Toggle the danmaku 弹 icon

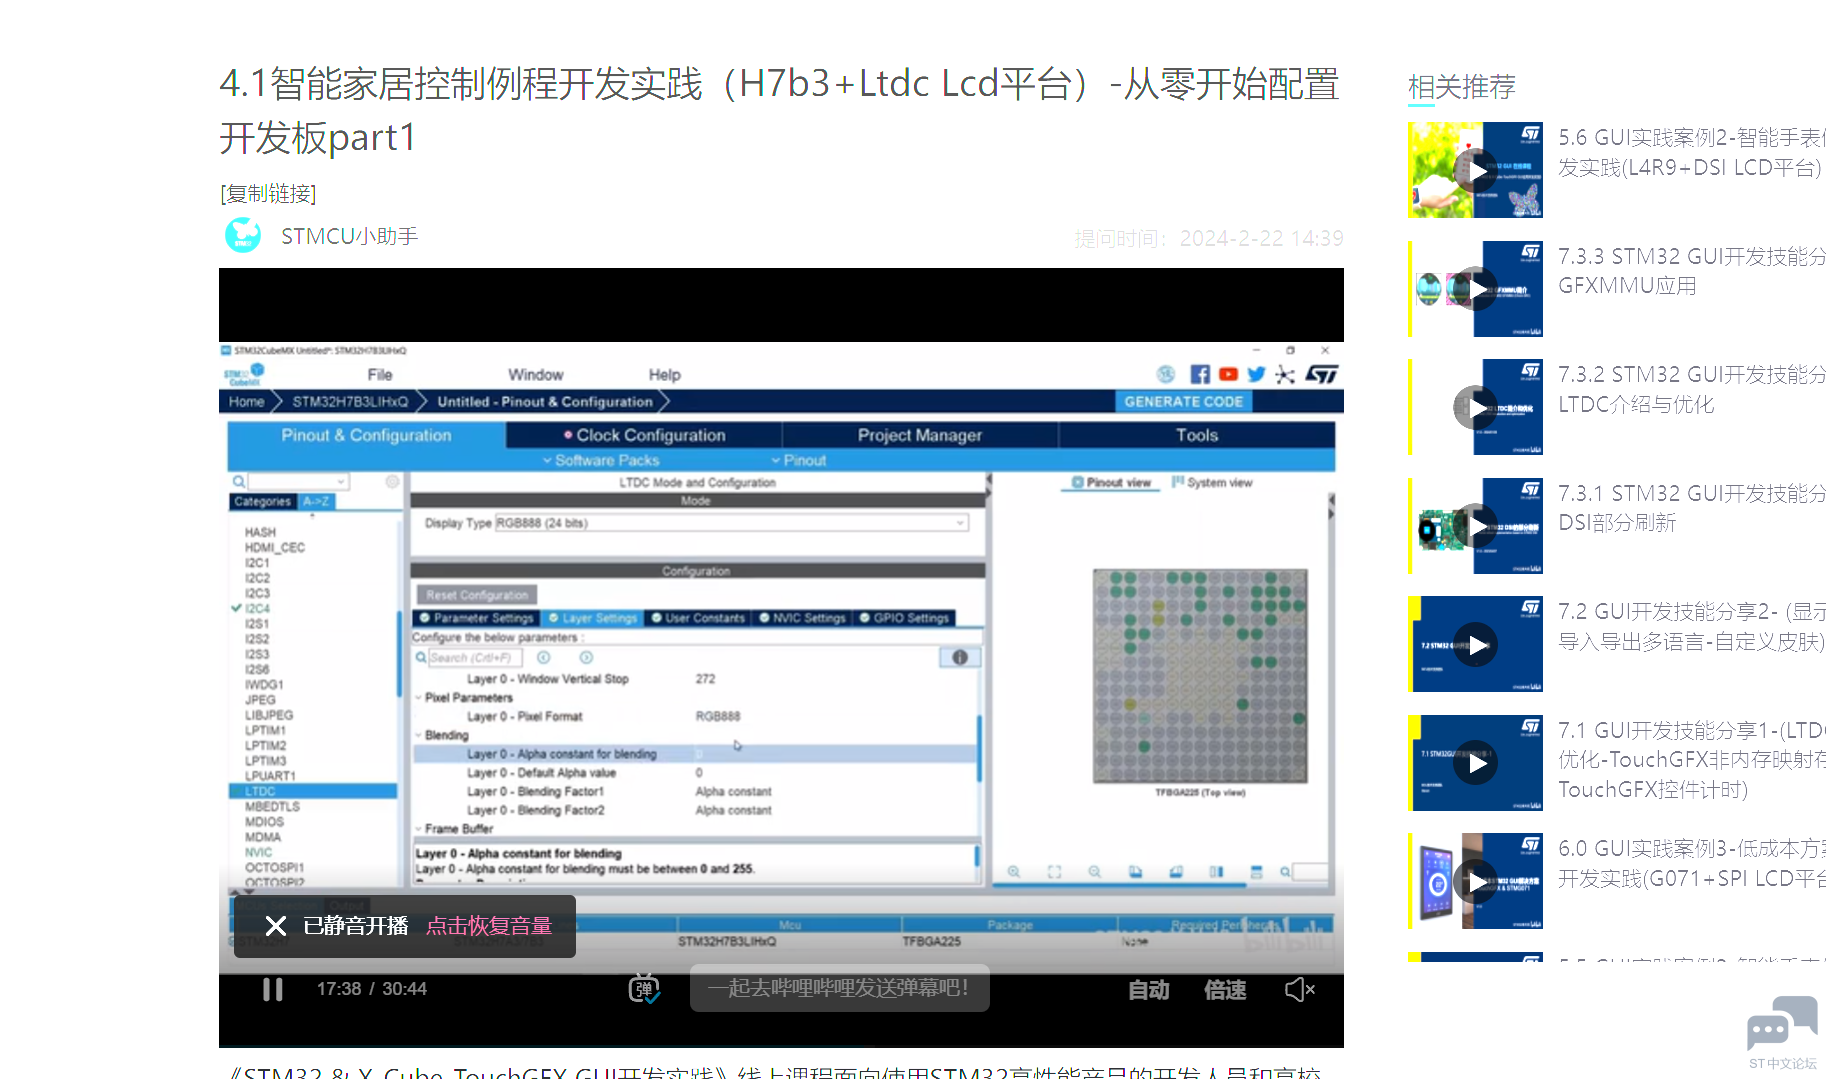643,989
